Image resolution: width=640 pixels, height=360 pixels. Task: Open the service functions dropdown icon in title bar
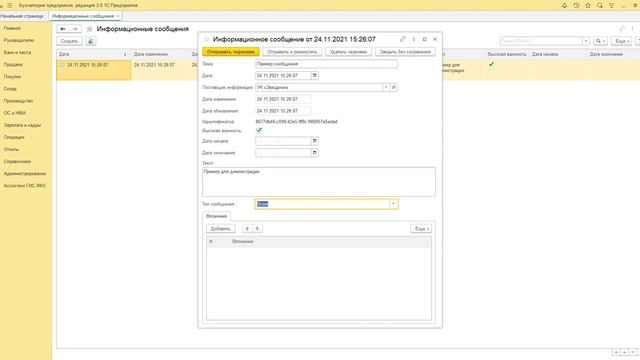click(x=611, y=5)
